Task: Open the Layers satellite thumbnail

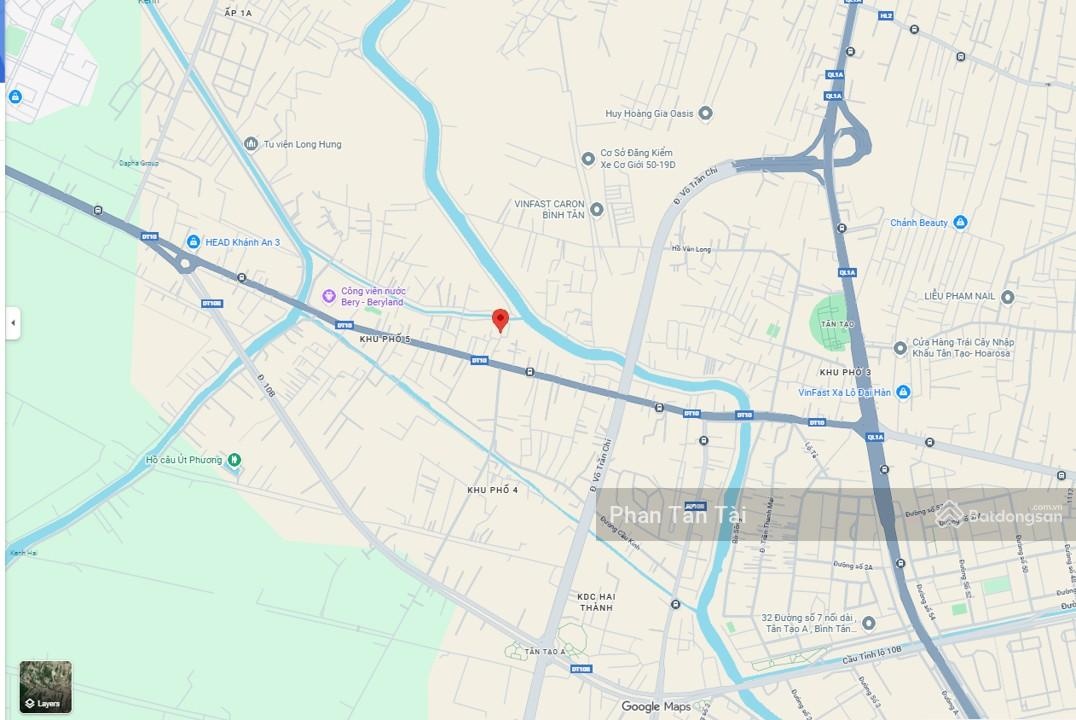Action: (x=45, y=687)
